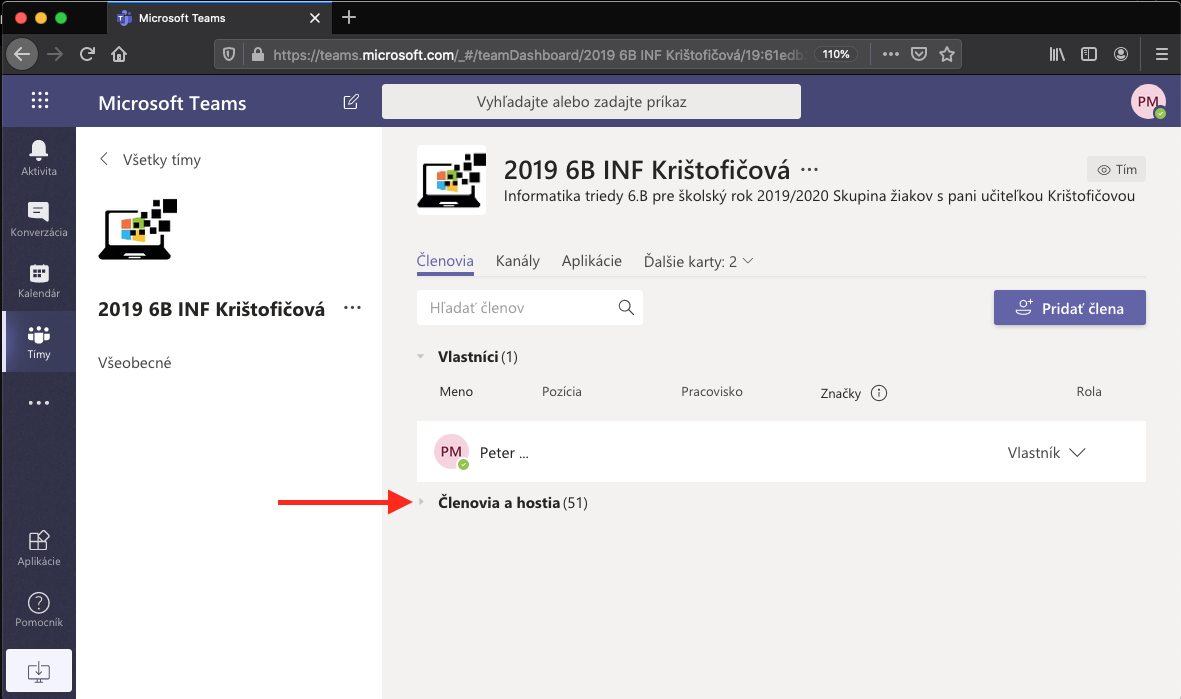The image size is (1181, 699).
Task: Open the Všeobecné channel
Action: coord(135,363)
